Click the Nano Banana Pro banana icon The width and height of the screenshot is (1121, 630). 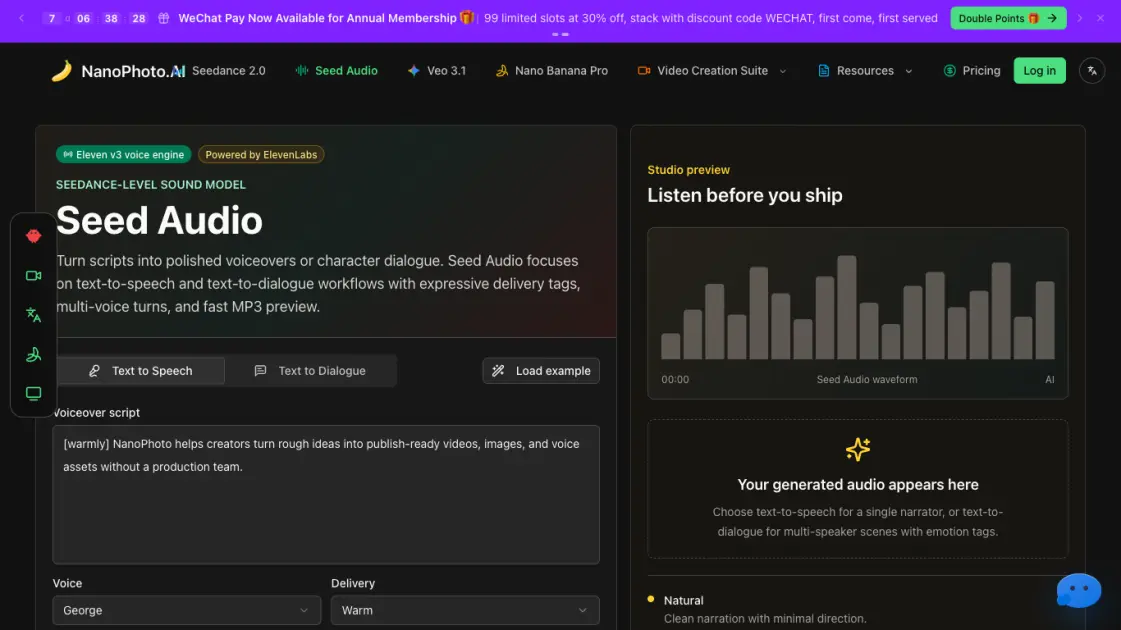[502, 71]
